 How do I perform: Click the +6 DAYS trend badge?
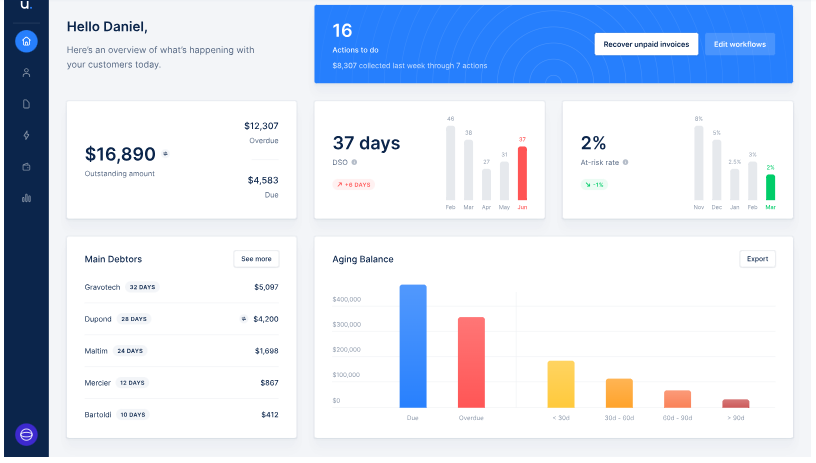pos(353,185)
